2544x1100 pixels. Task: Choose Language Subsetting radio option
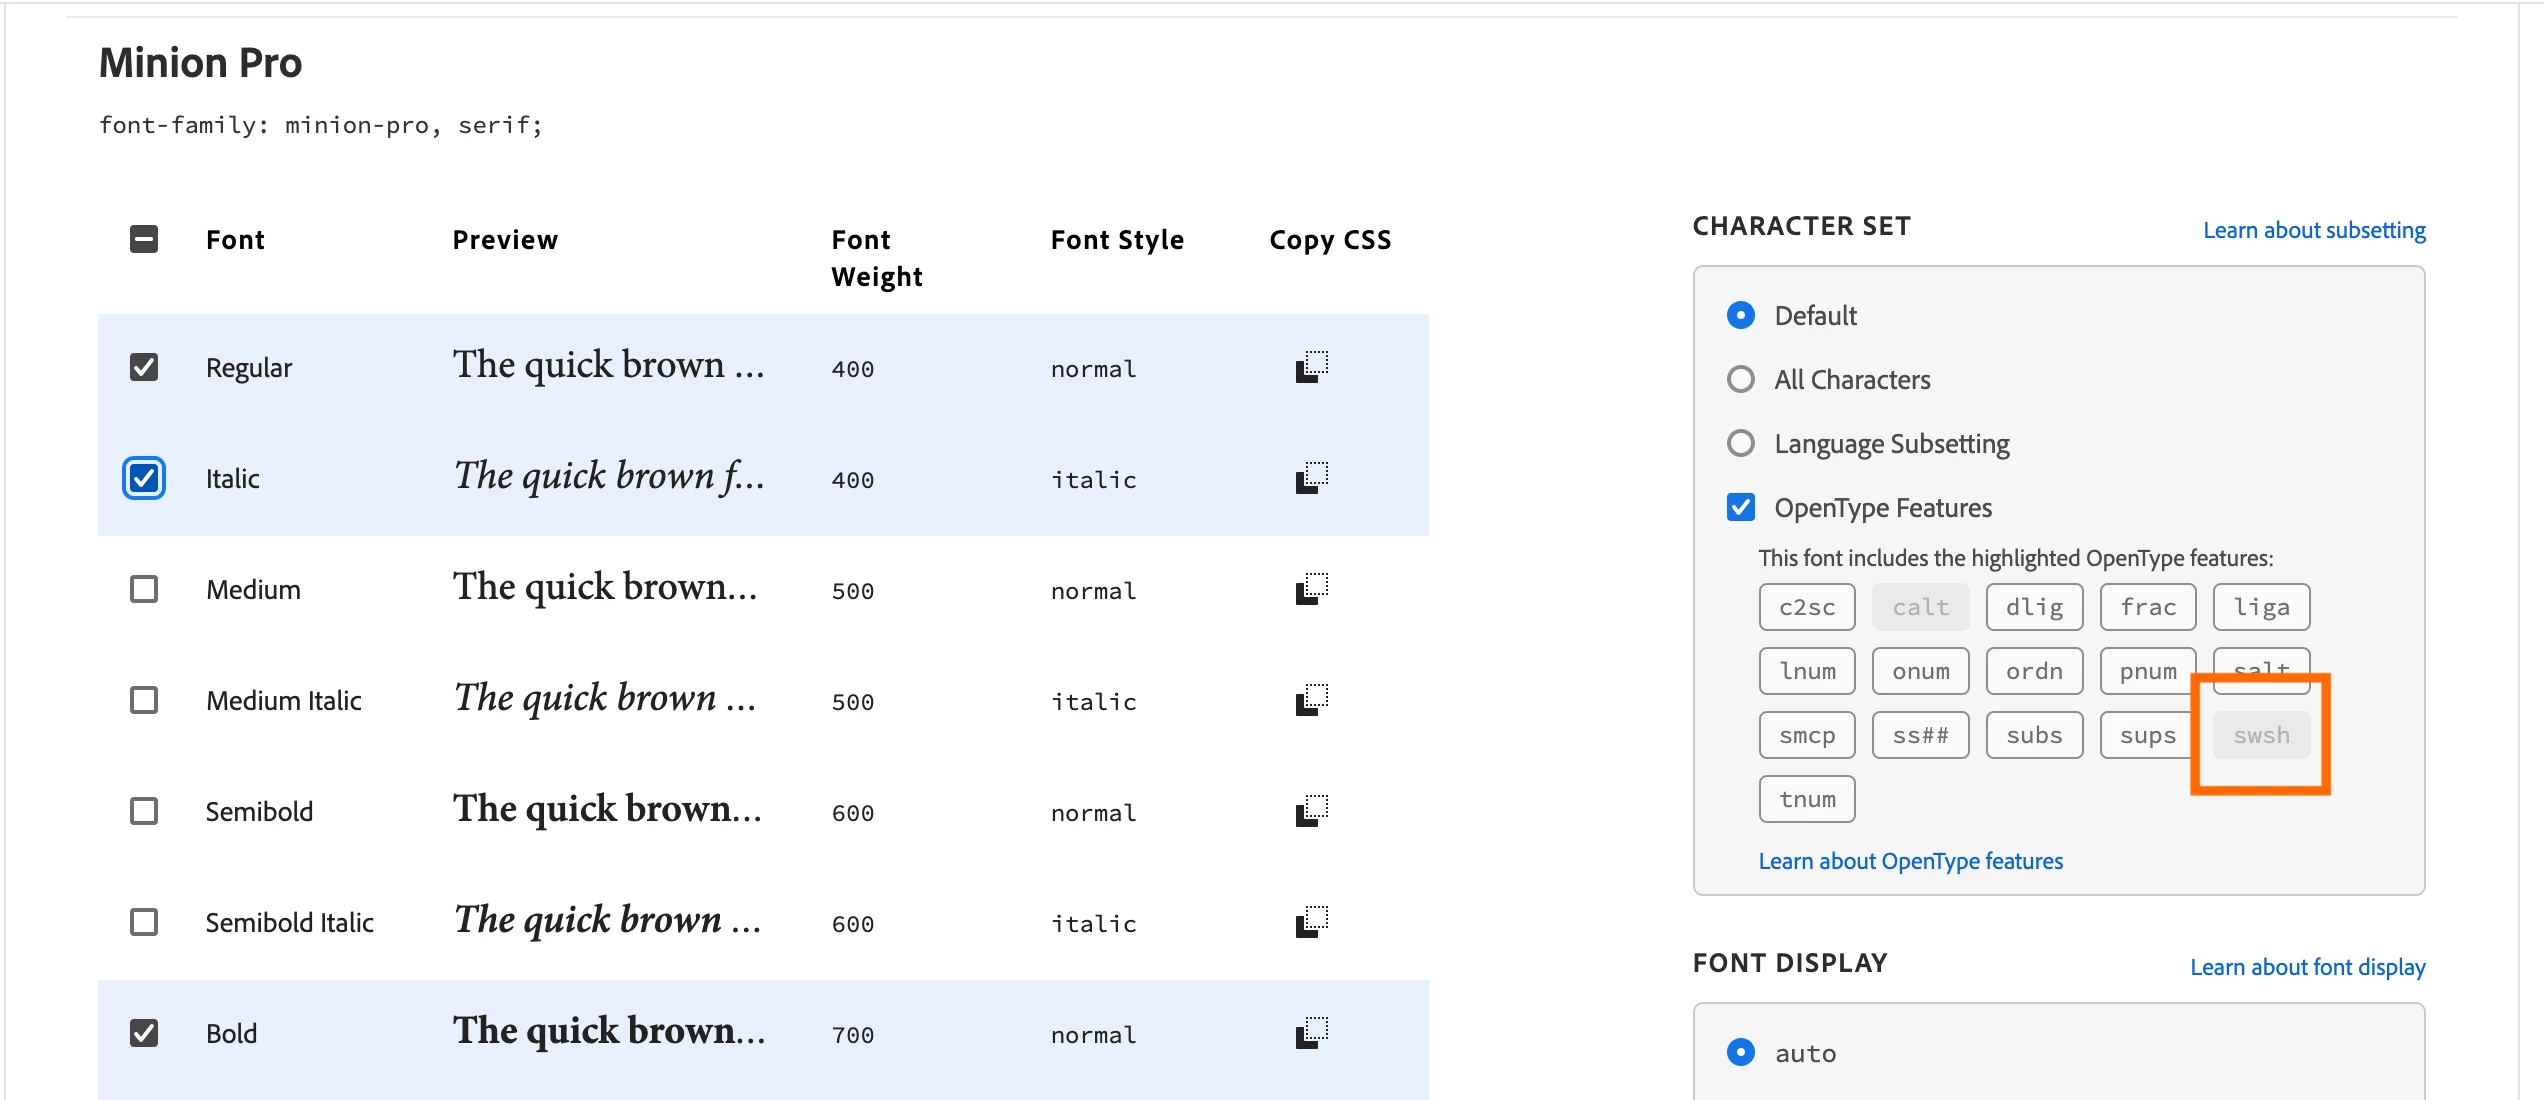click(1741, 444)
